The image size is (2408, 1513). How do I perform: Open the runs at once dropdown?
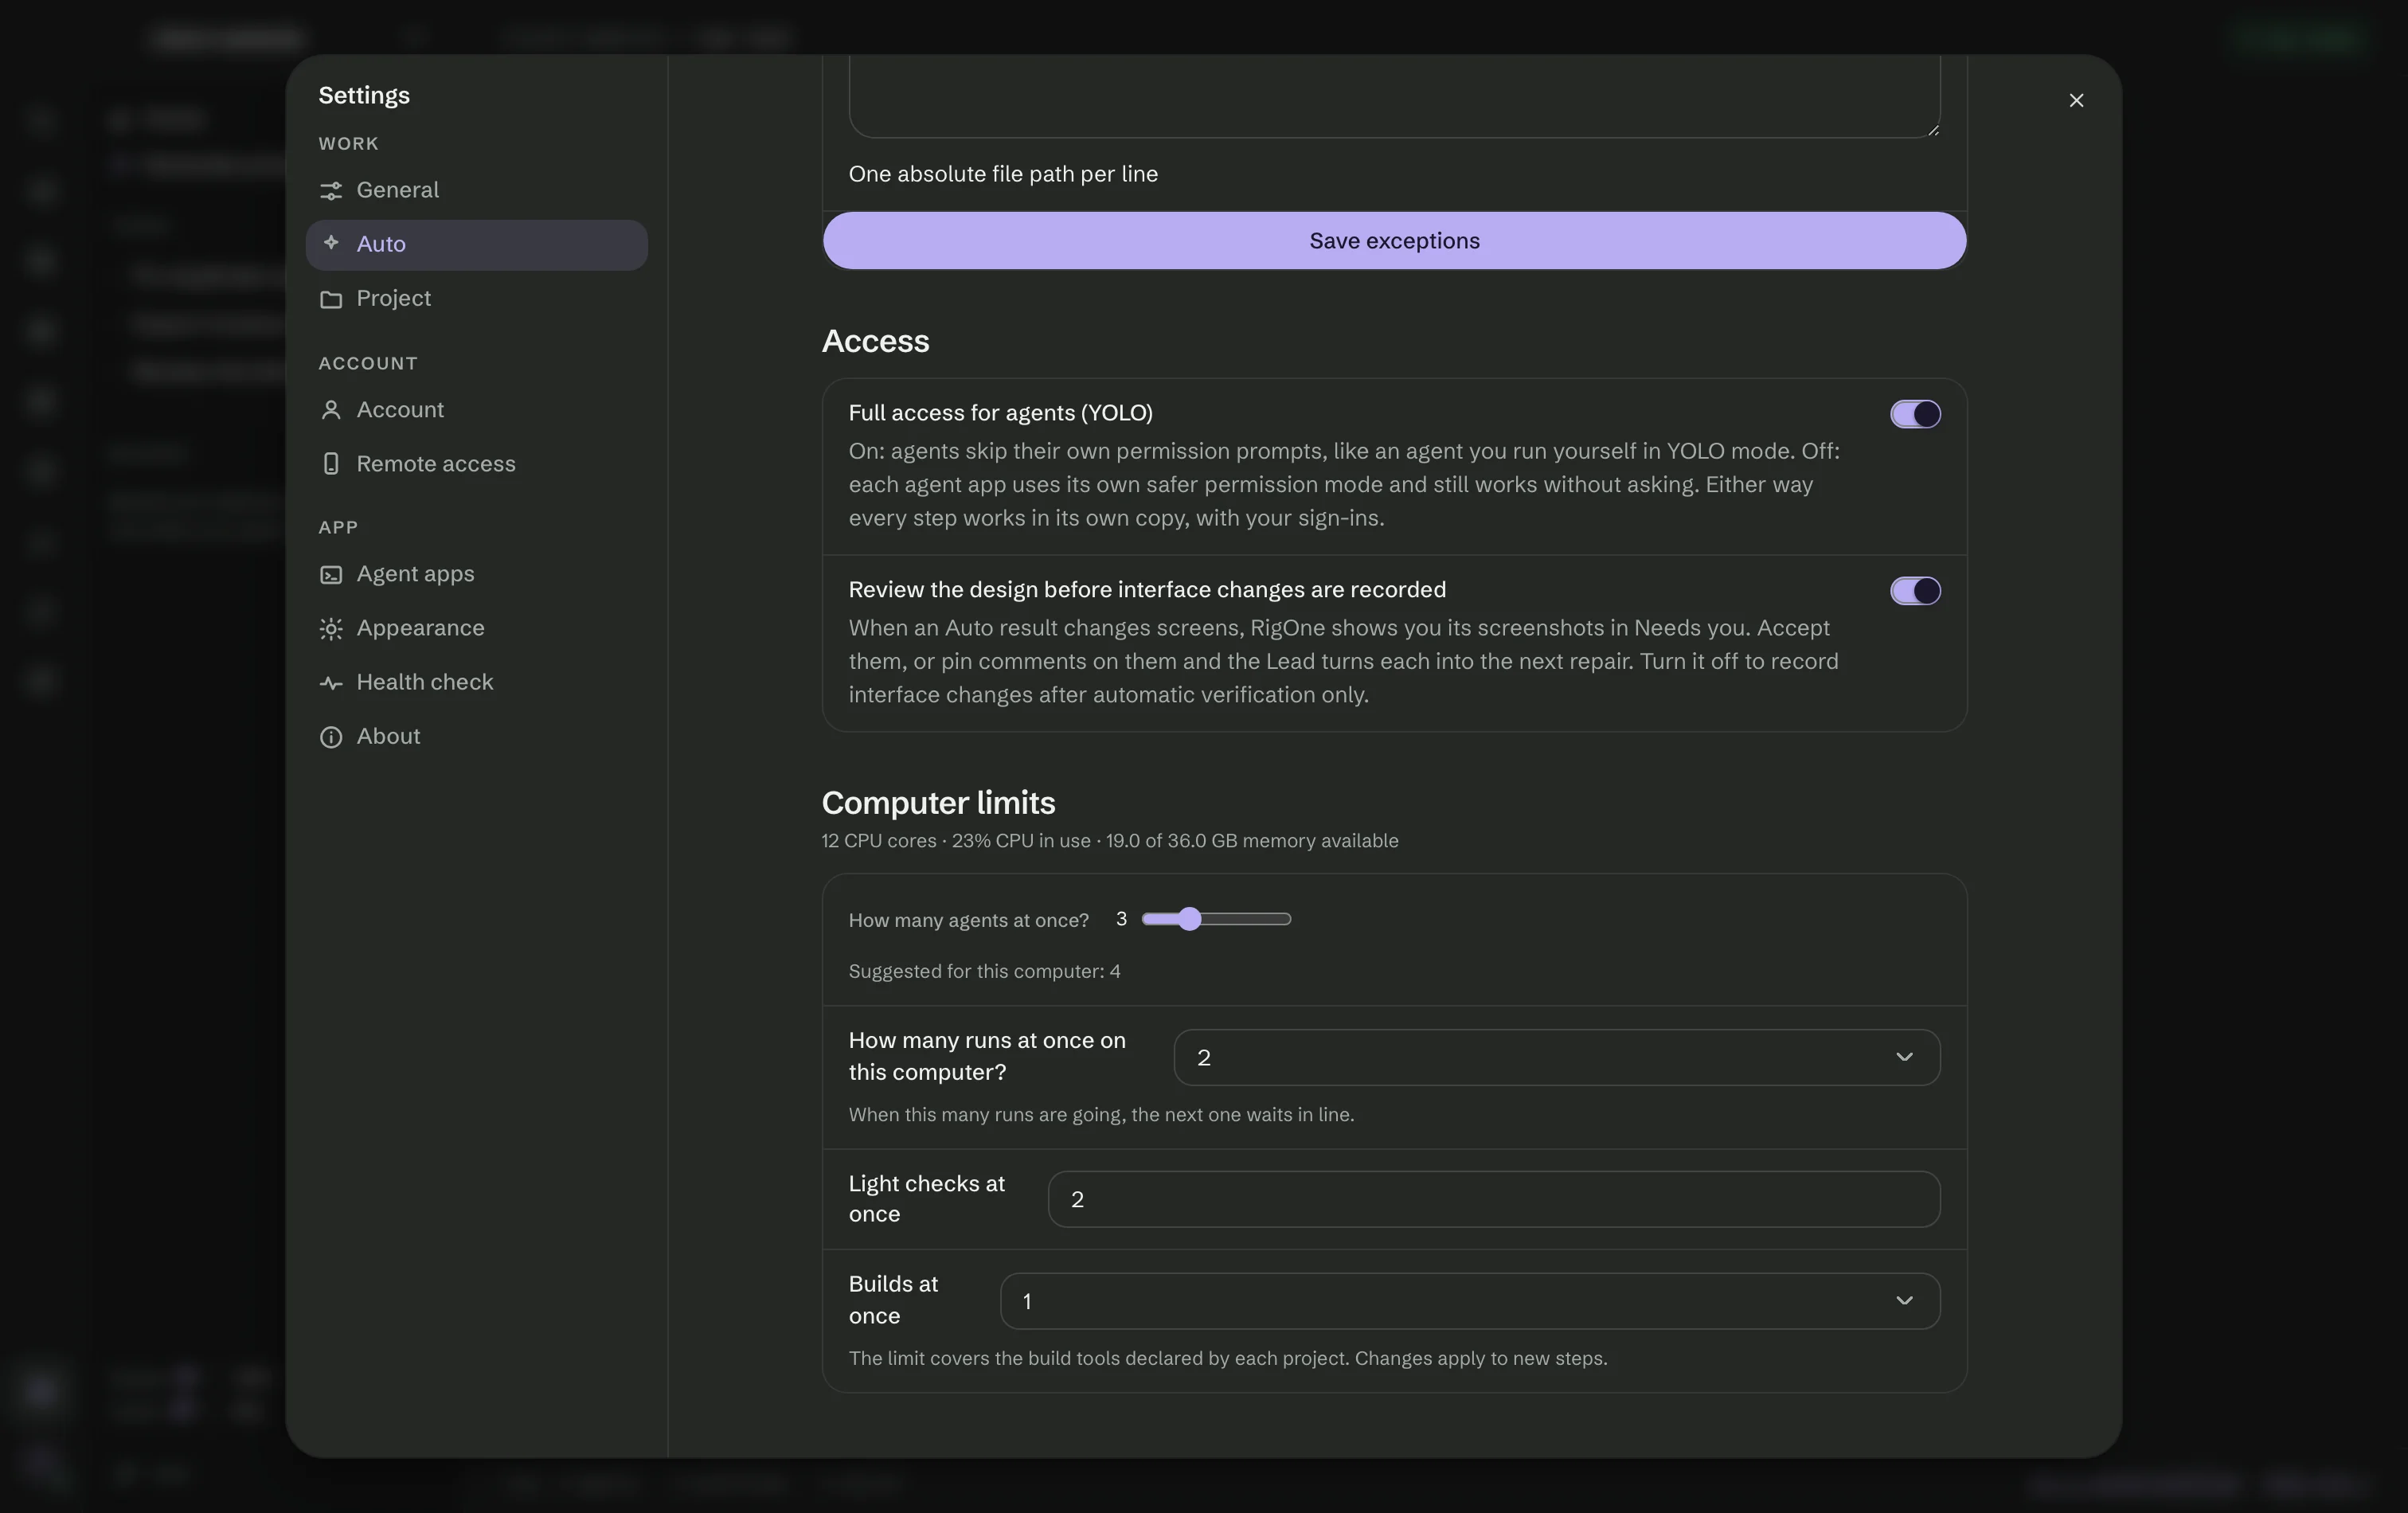coord(1556,1057)
